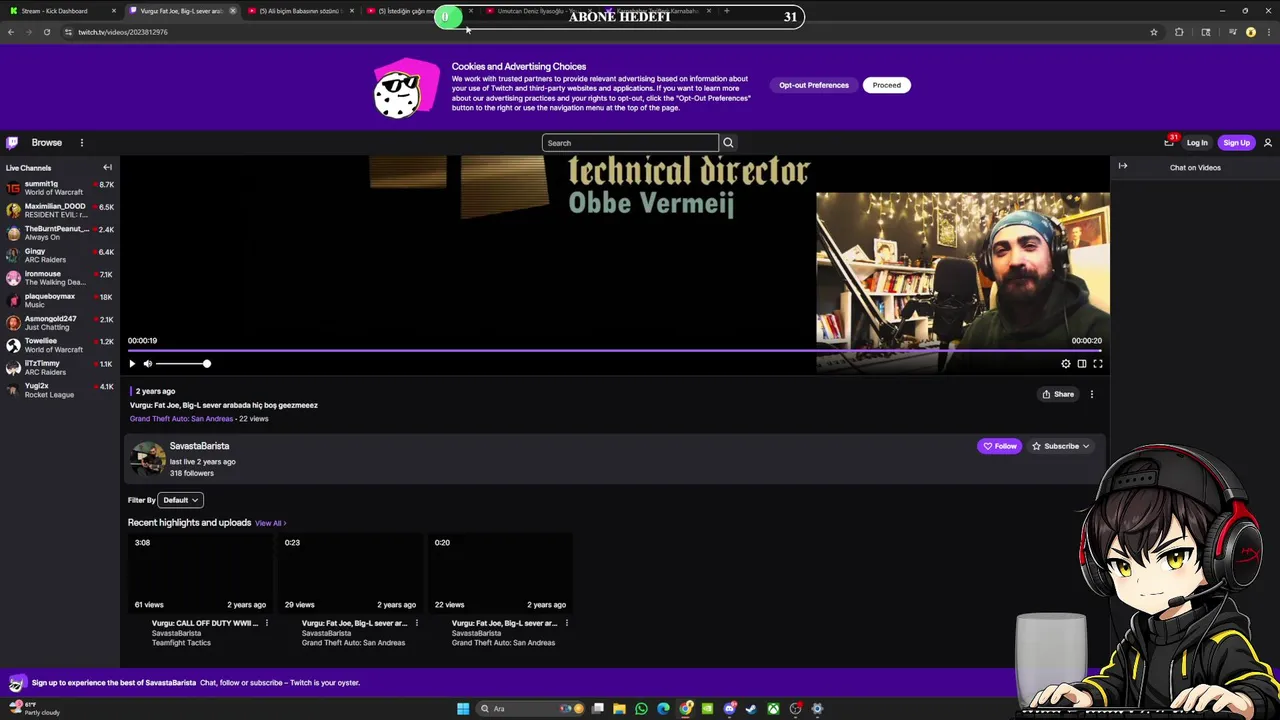
Task: Open the Chrome profile avatar
Action: [1250, 32]
